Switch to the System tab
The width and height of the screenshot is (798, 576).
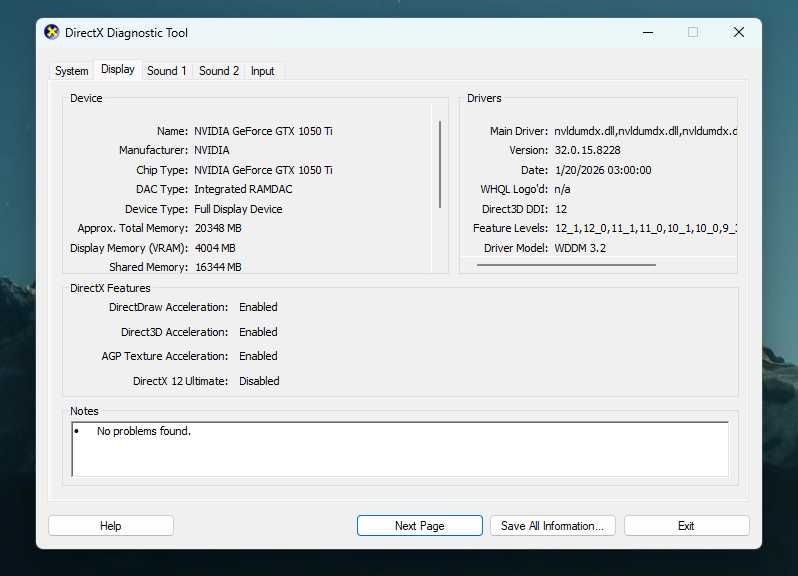point(72,71)
